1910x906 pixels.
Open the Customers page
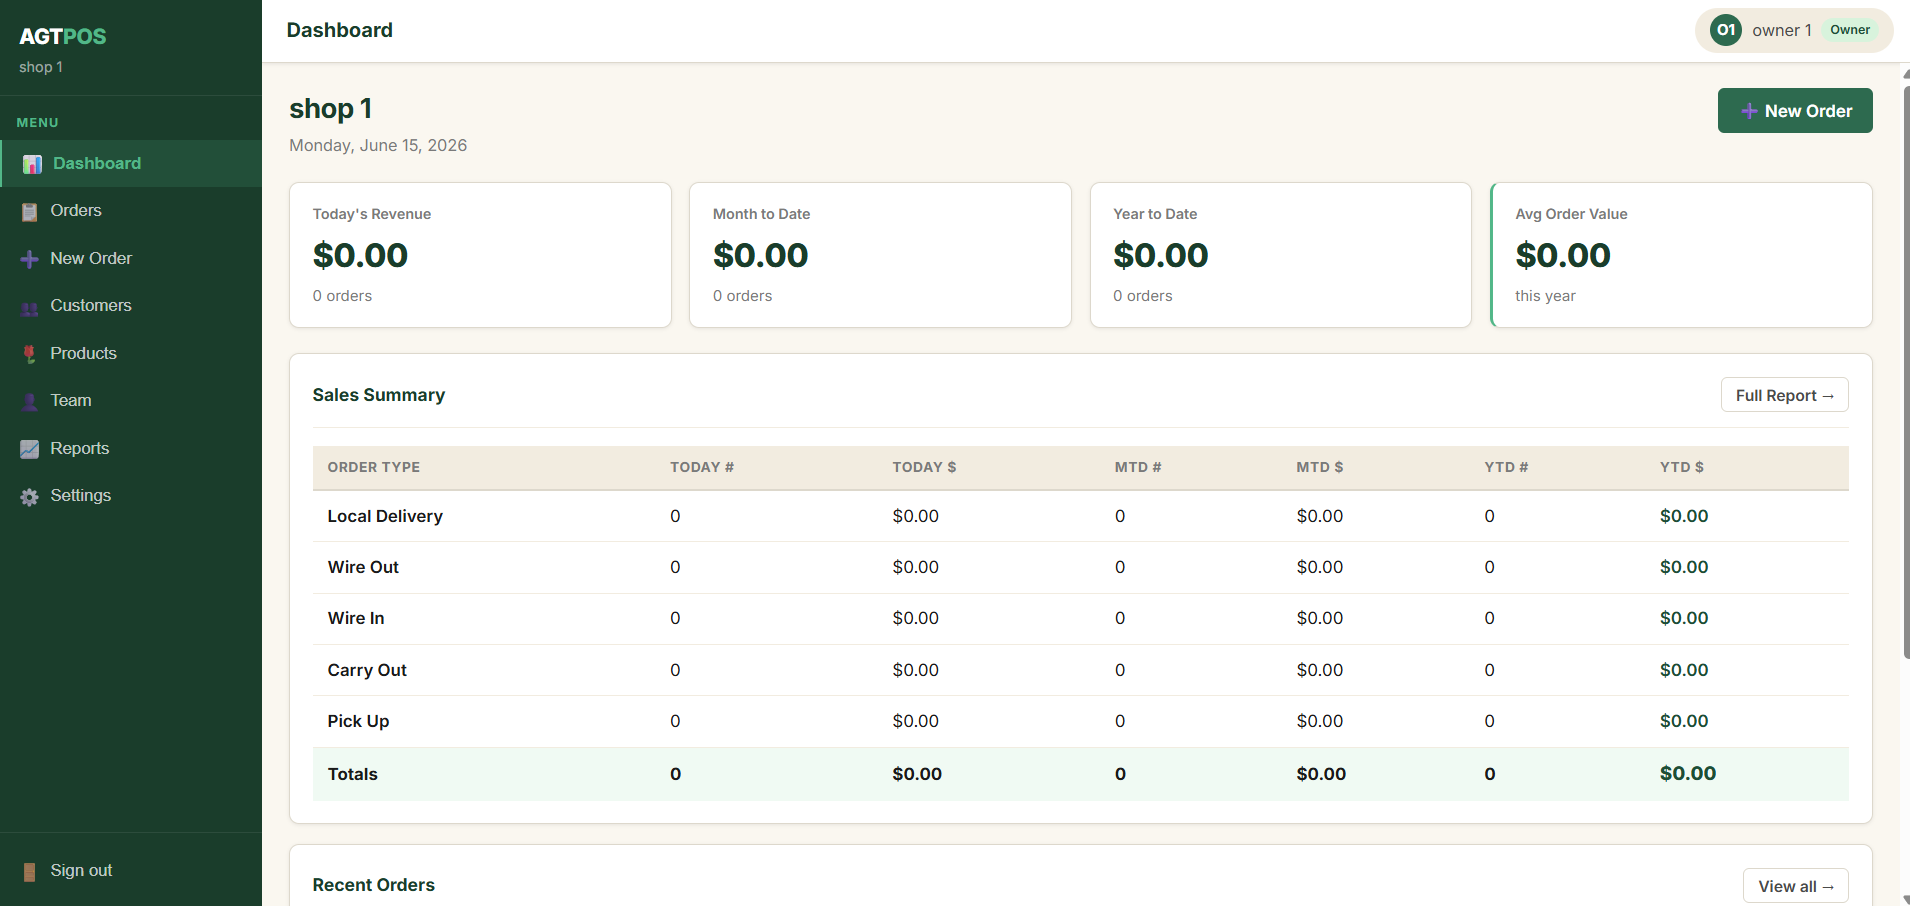131,306
